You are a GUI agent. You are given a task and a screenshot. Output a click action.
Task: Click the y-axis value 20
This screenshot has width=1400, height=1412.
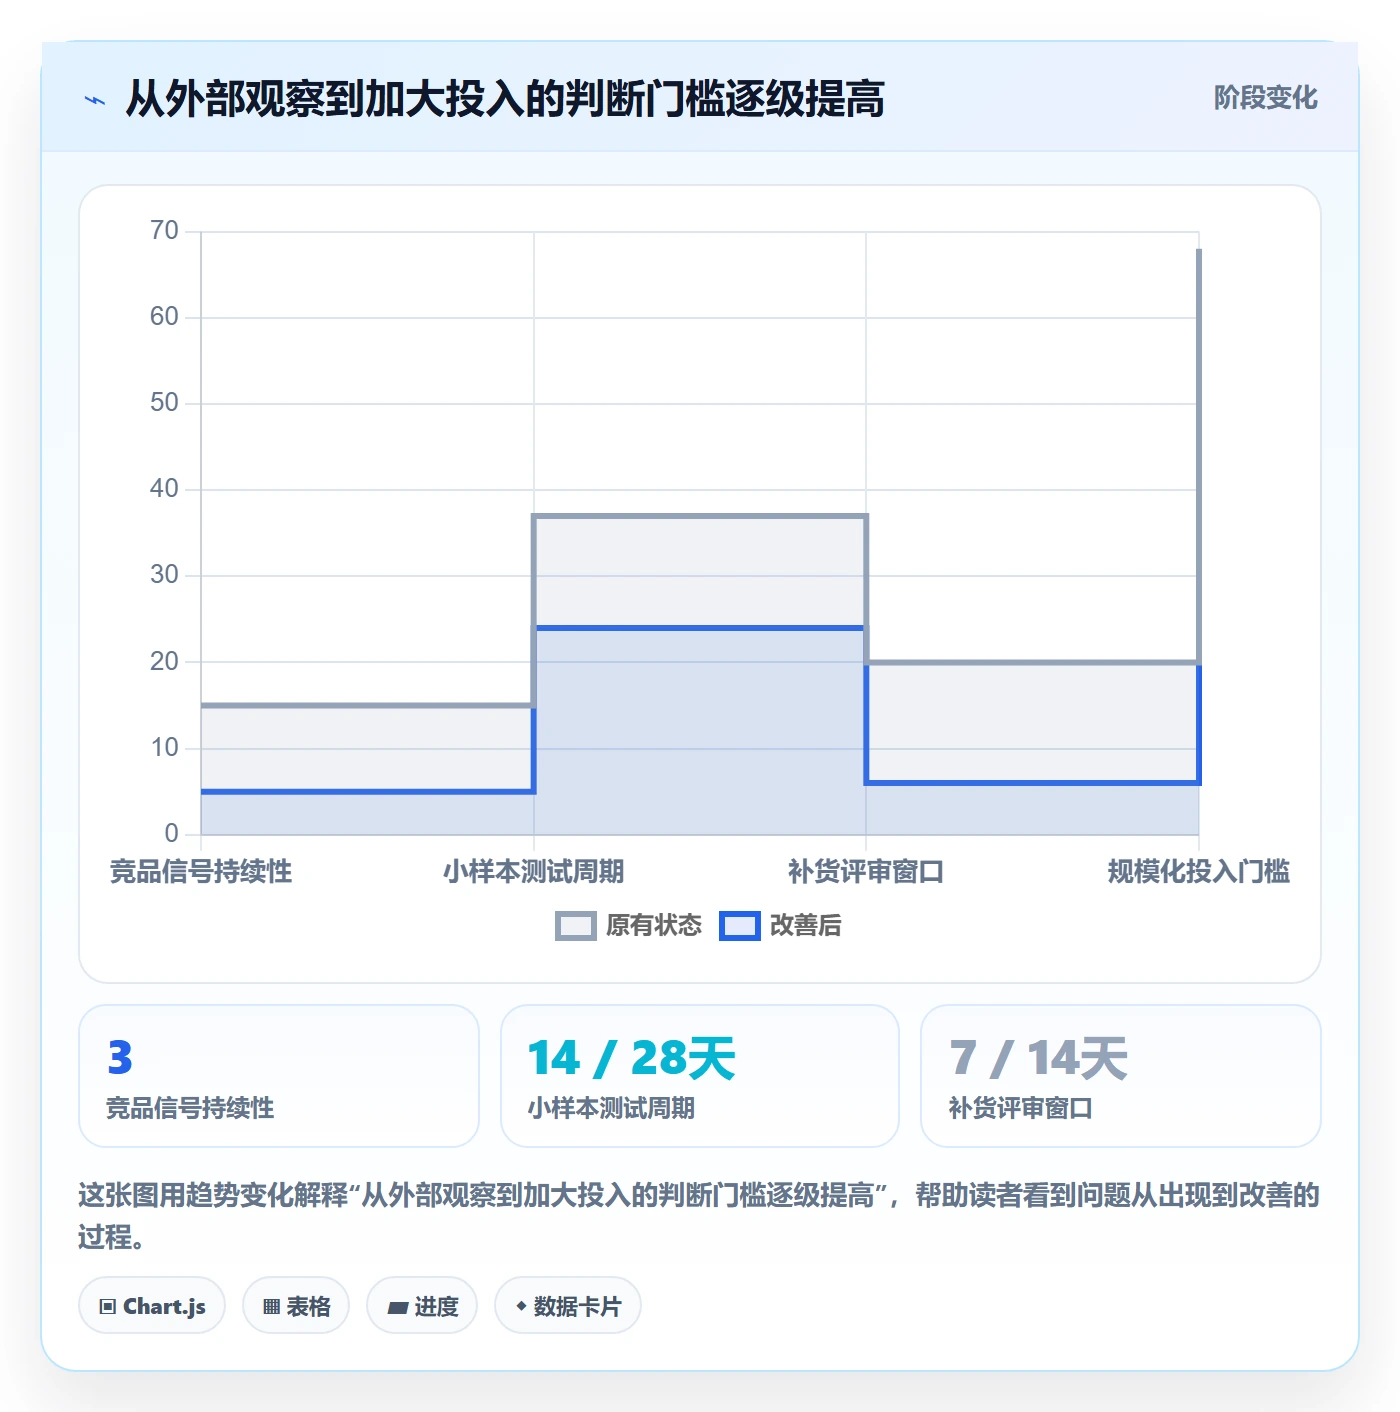164,662
